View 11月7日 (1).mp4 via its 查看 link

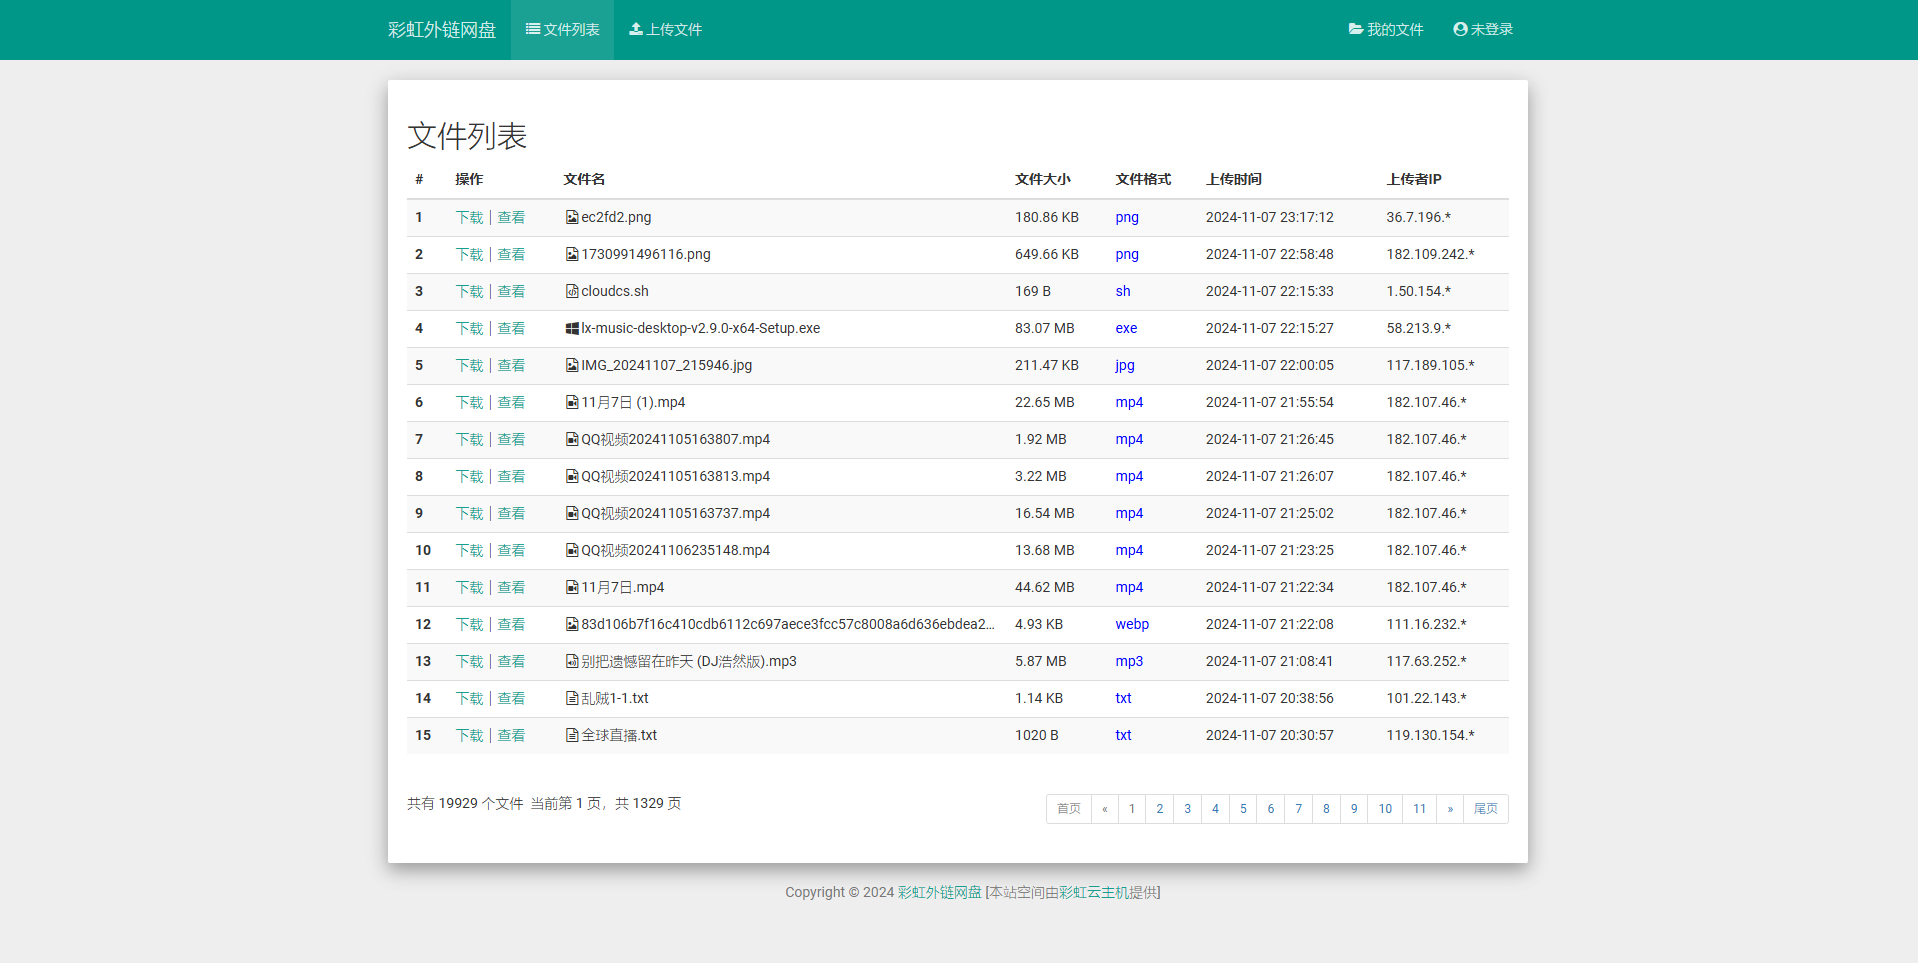(511, 402)
